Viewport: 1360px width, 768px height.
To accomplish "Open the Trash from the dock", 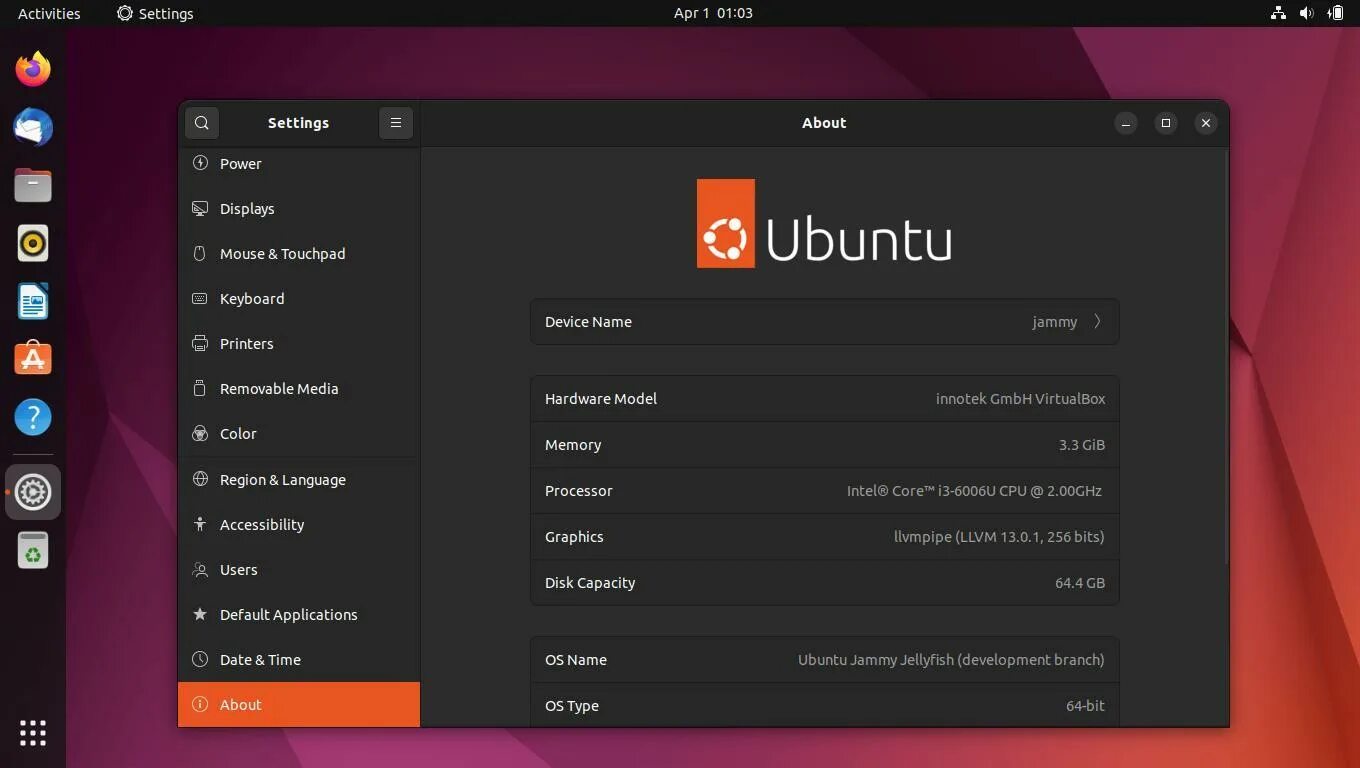I will 33,550.
